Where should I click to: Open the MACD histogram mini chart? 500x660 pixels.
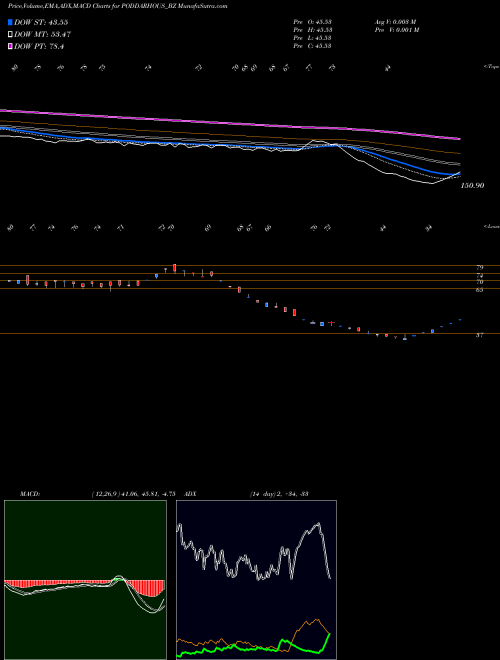[85, 580]
